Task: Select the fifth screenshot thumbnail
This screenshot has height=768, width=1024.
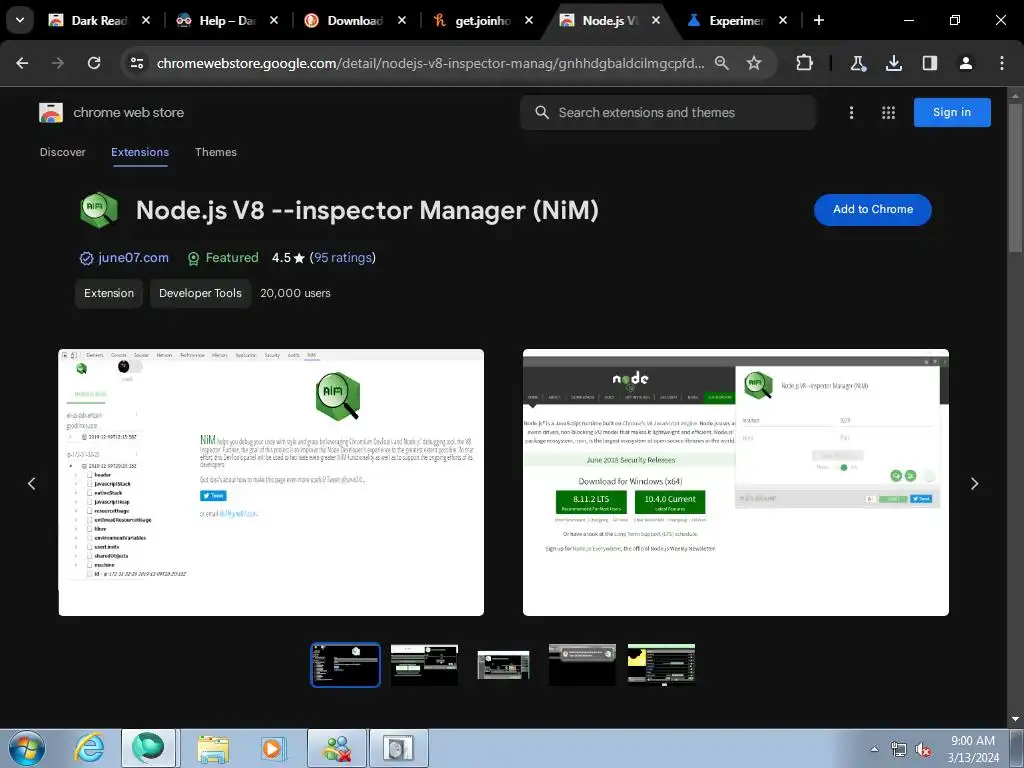Action: tap(662, 665)
